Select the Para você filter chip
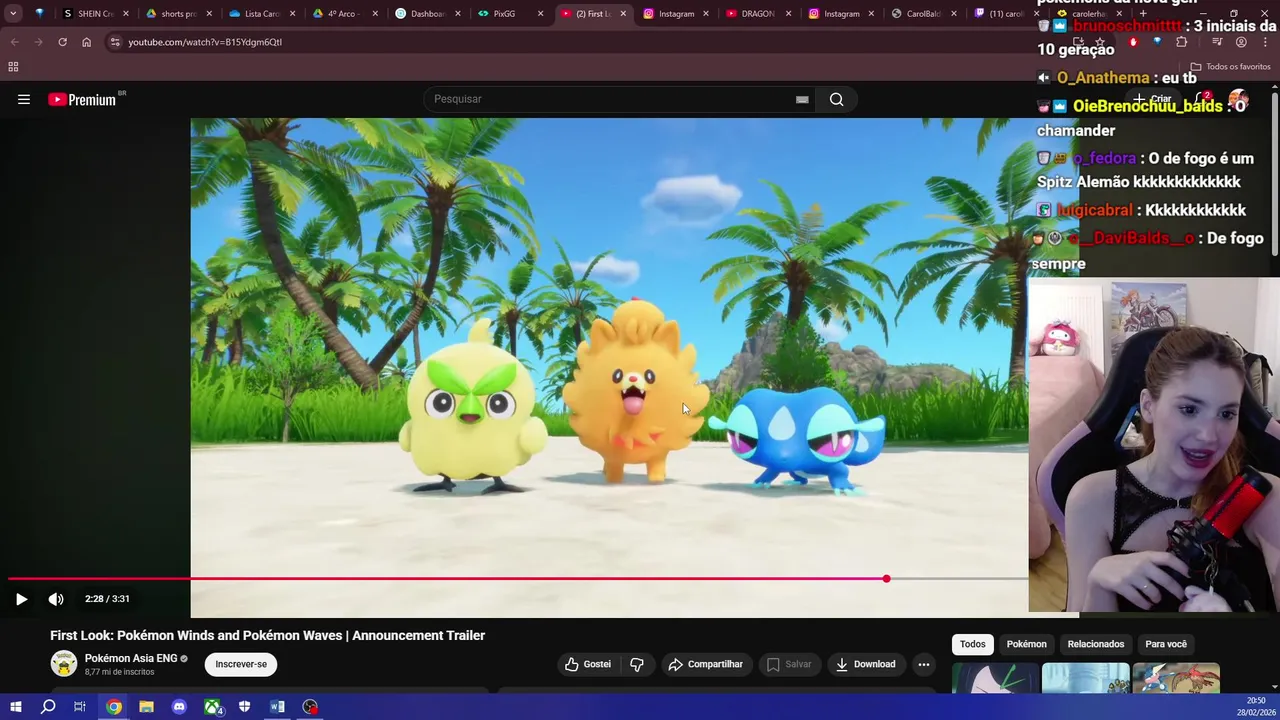The width and height of the screenshot is (1280, 720). click(x=1166, y=644)
